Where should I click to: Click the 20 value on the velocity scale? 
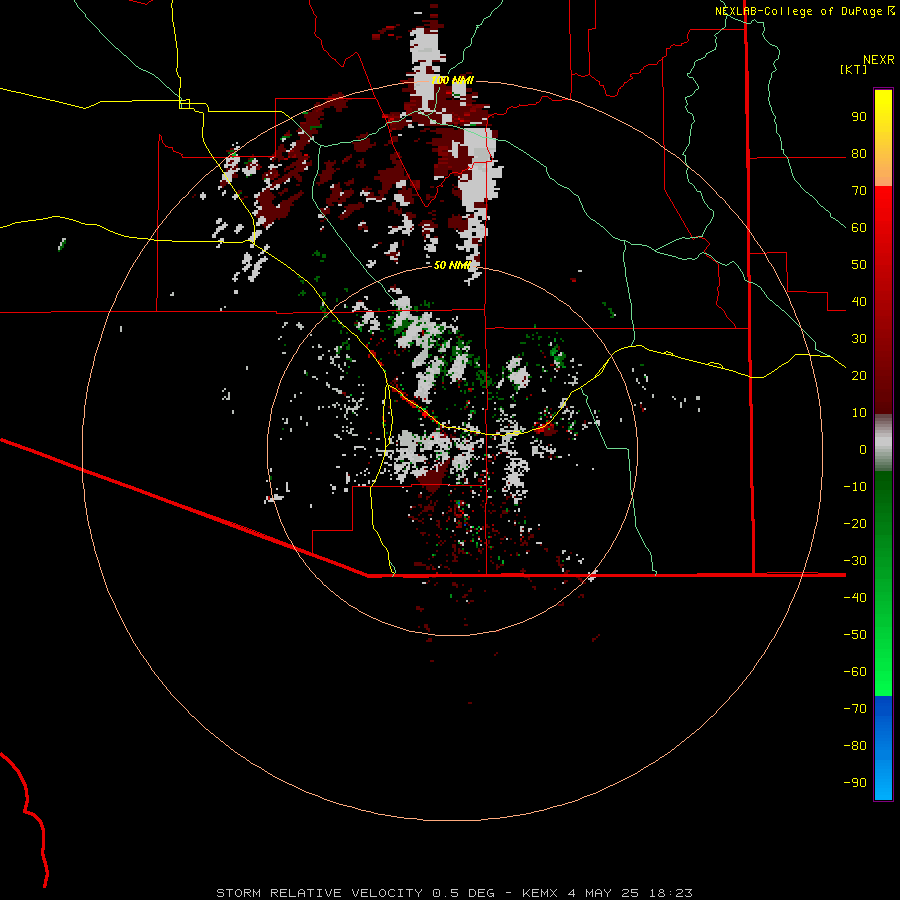tap(859, 375)
